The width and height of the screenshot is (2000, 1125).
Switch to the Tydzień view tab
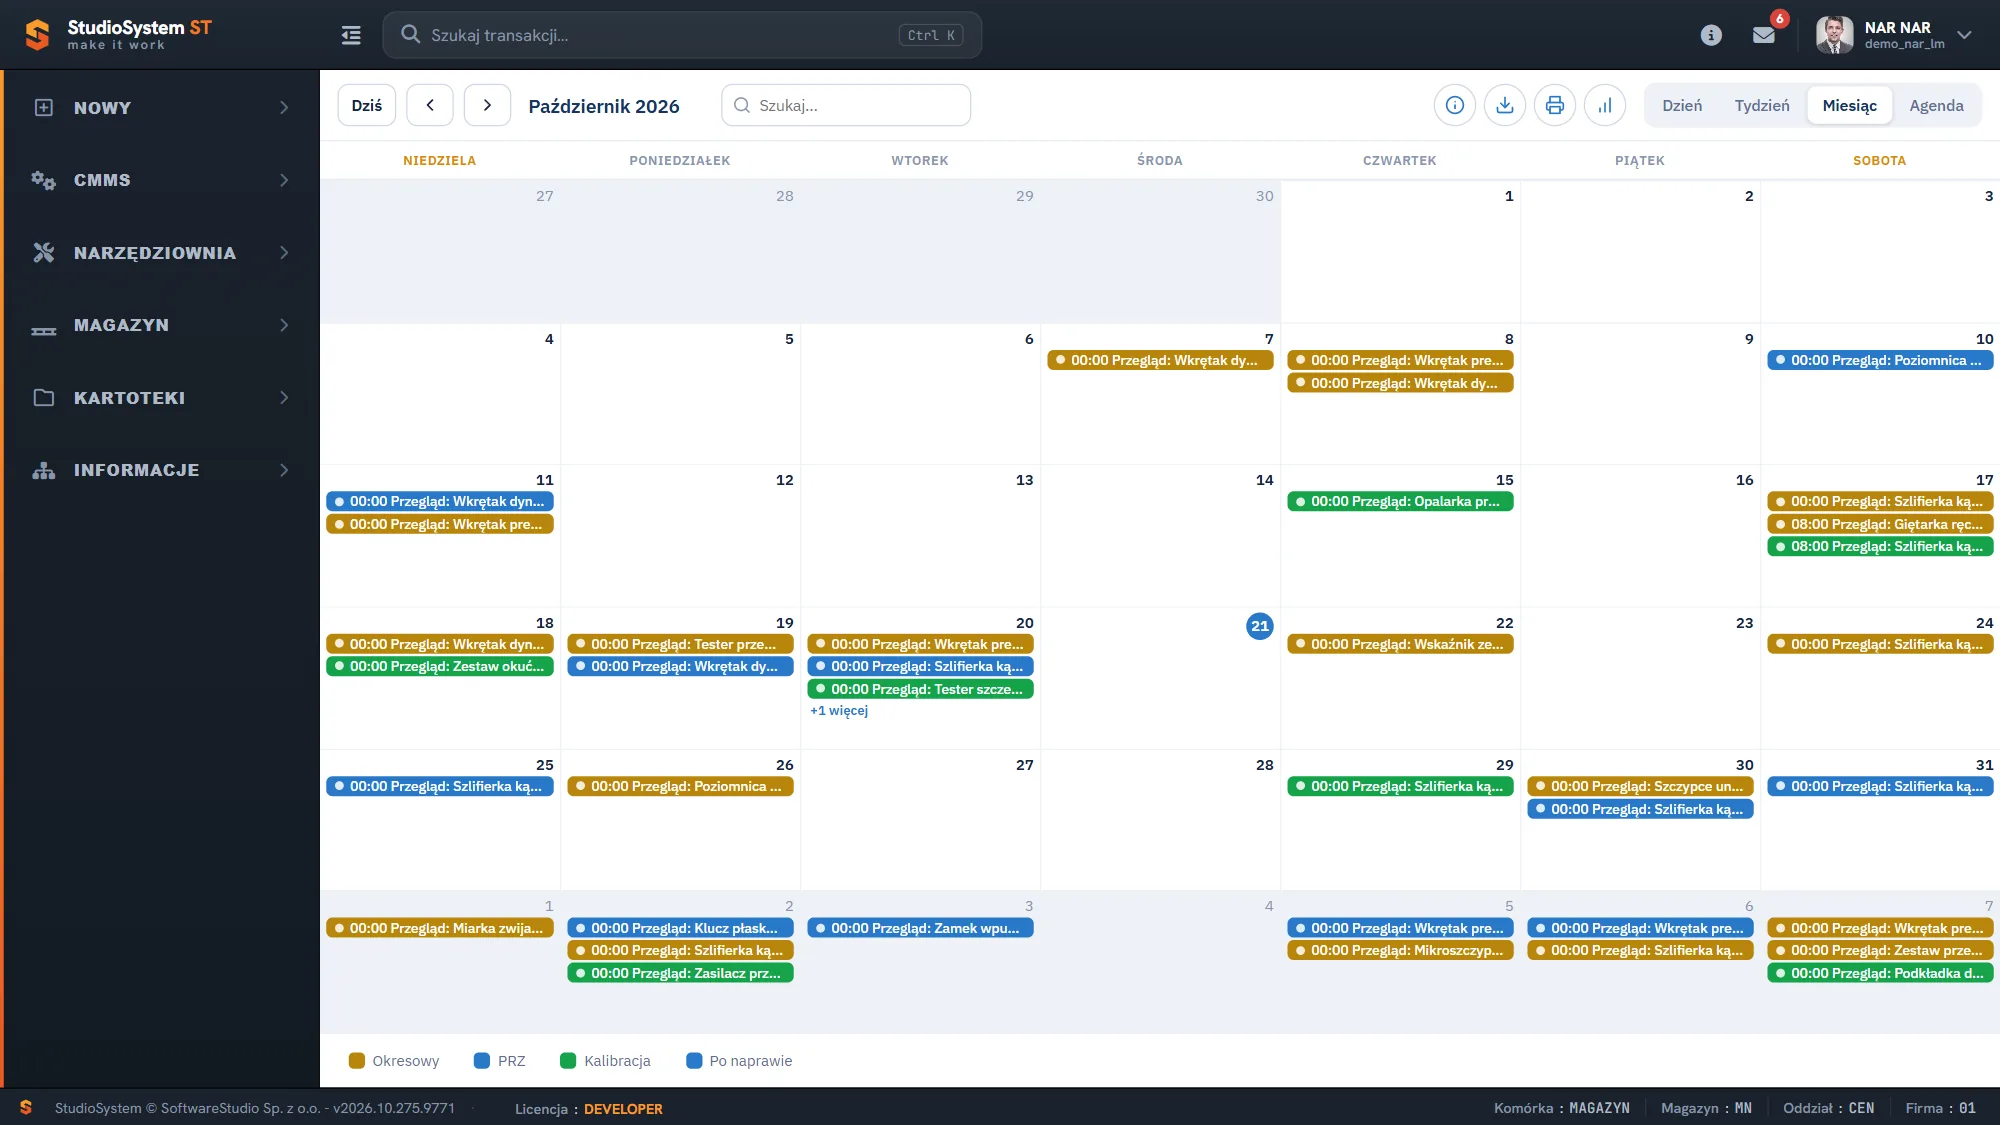pos(1762,105)
